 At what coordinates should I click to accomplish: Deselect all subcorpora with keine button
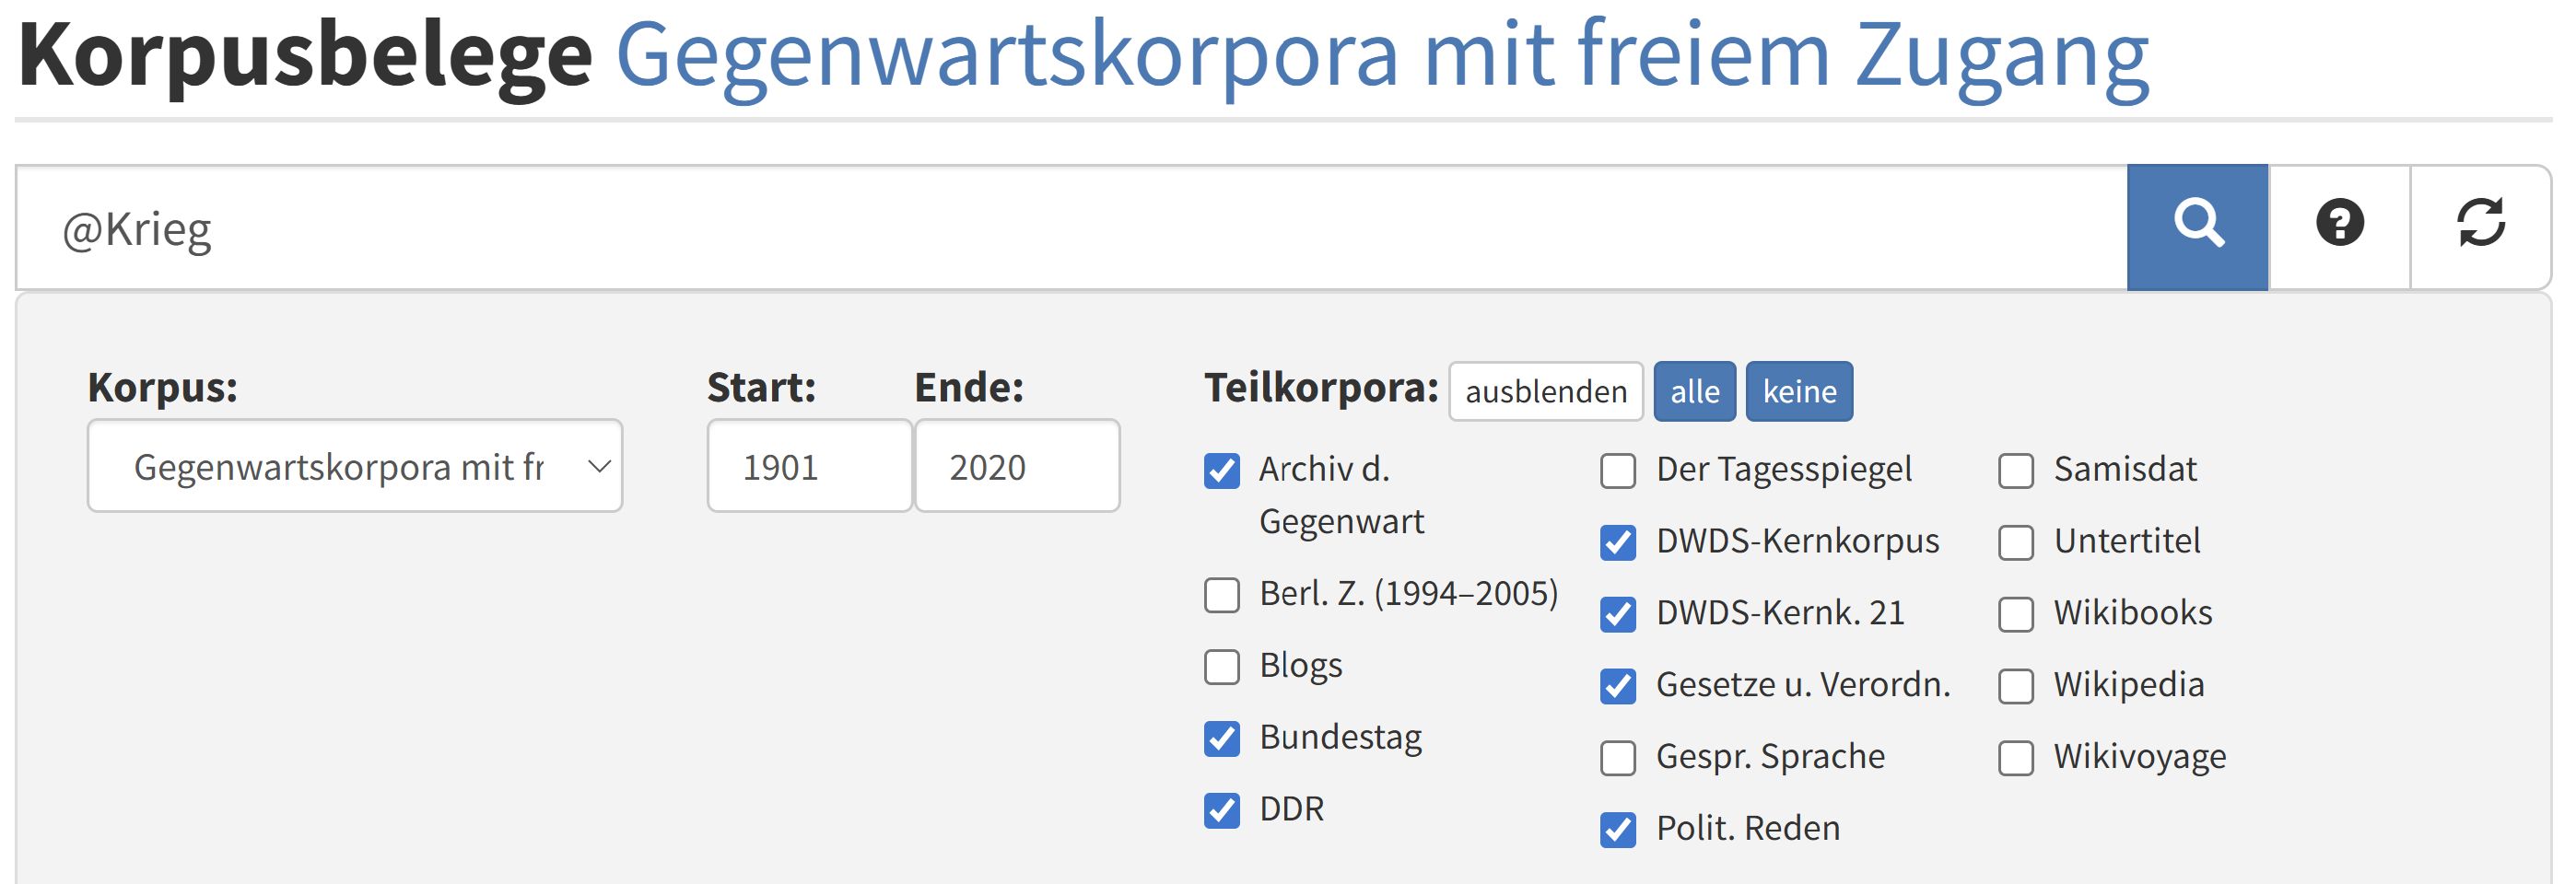(x=1798, y=392)
